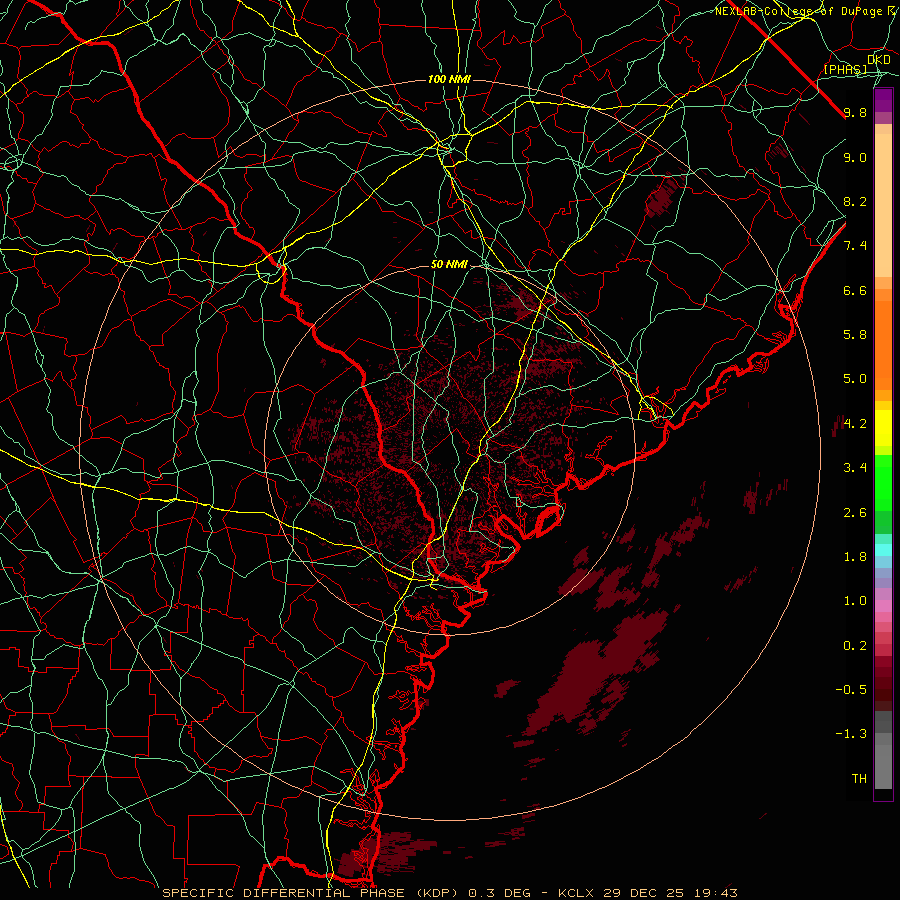Pick the purple top segment of color bar
The image size is (900, 900).
tap(883, 100)
